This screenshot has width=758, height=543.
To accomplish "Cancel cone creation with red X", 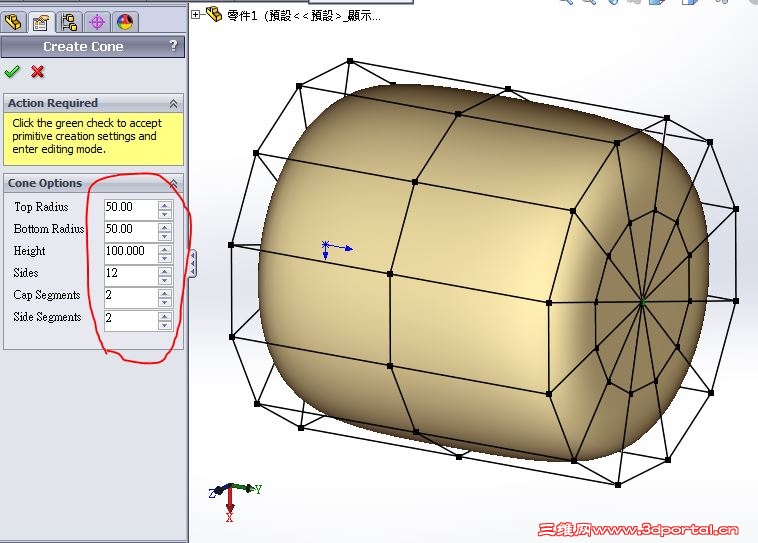I will [x=37, y=72].
